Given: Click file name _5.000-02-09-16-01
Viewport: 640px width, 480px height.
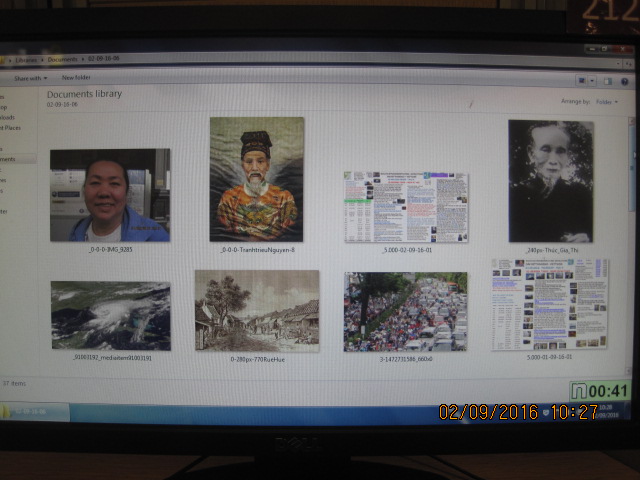Looking at the screenshot, I should (407, 250).
